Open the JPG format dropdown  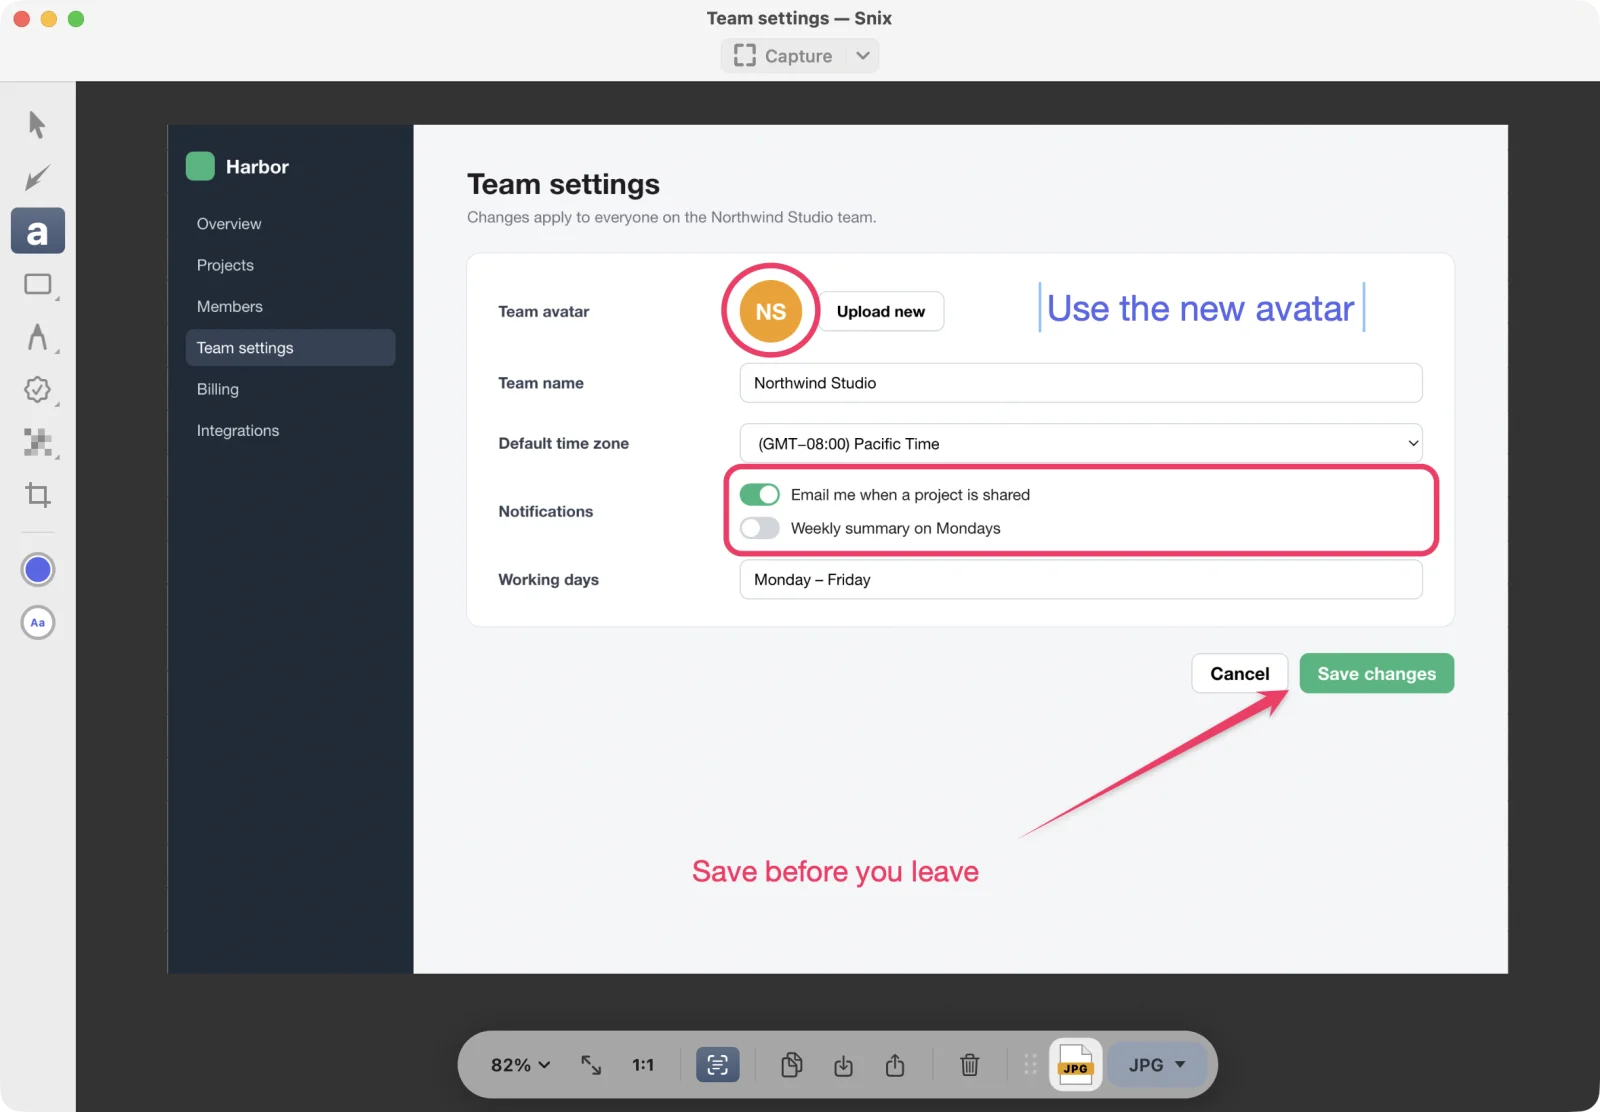click(1157, 1065)
